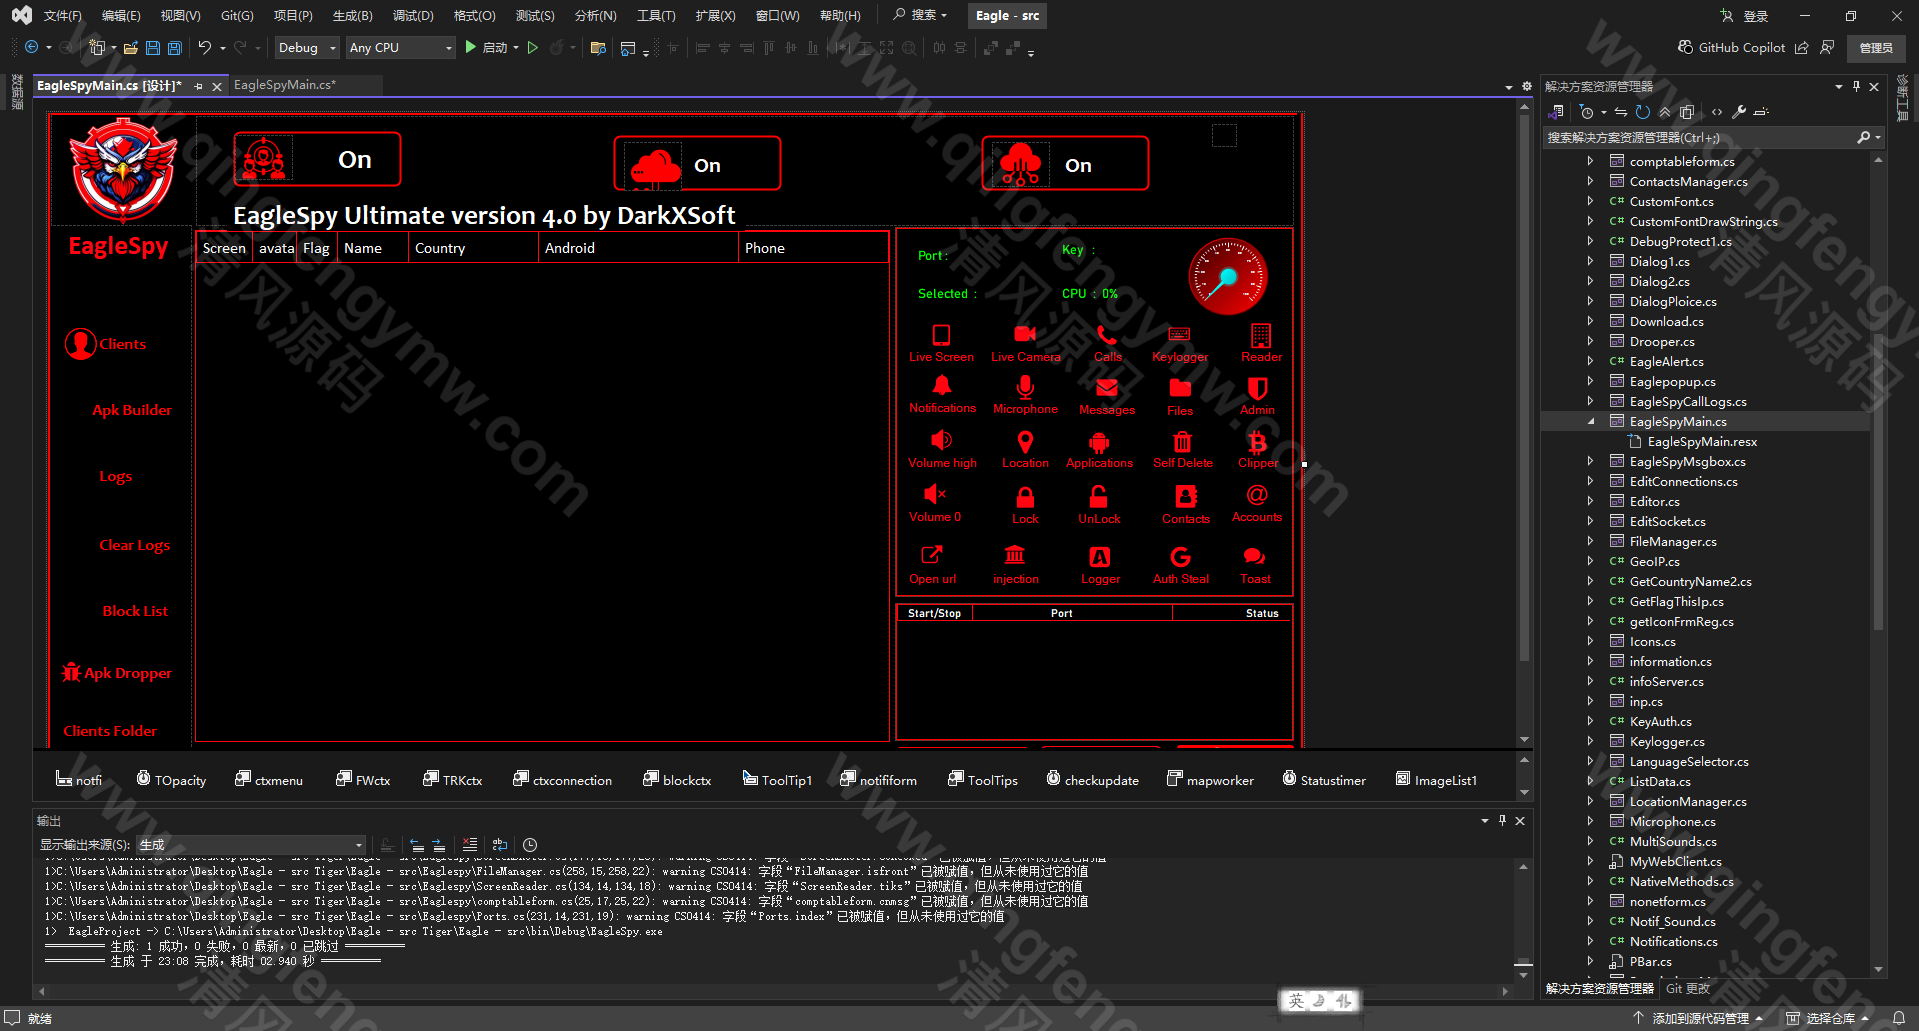The width and height of the screenshot is (1919, 1031).
Task: Click the Clear Logs button
Action: tap(134, 545)
